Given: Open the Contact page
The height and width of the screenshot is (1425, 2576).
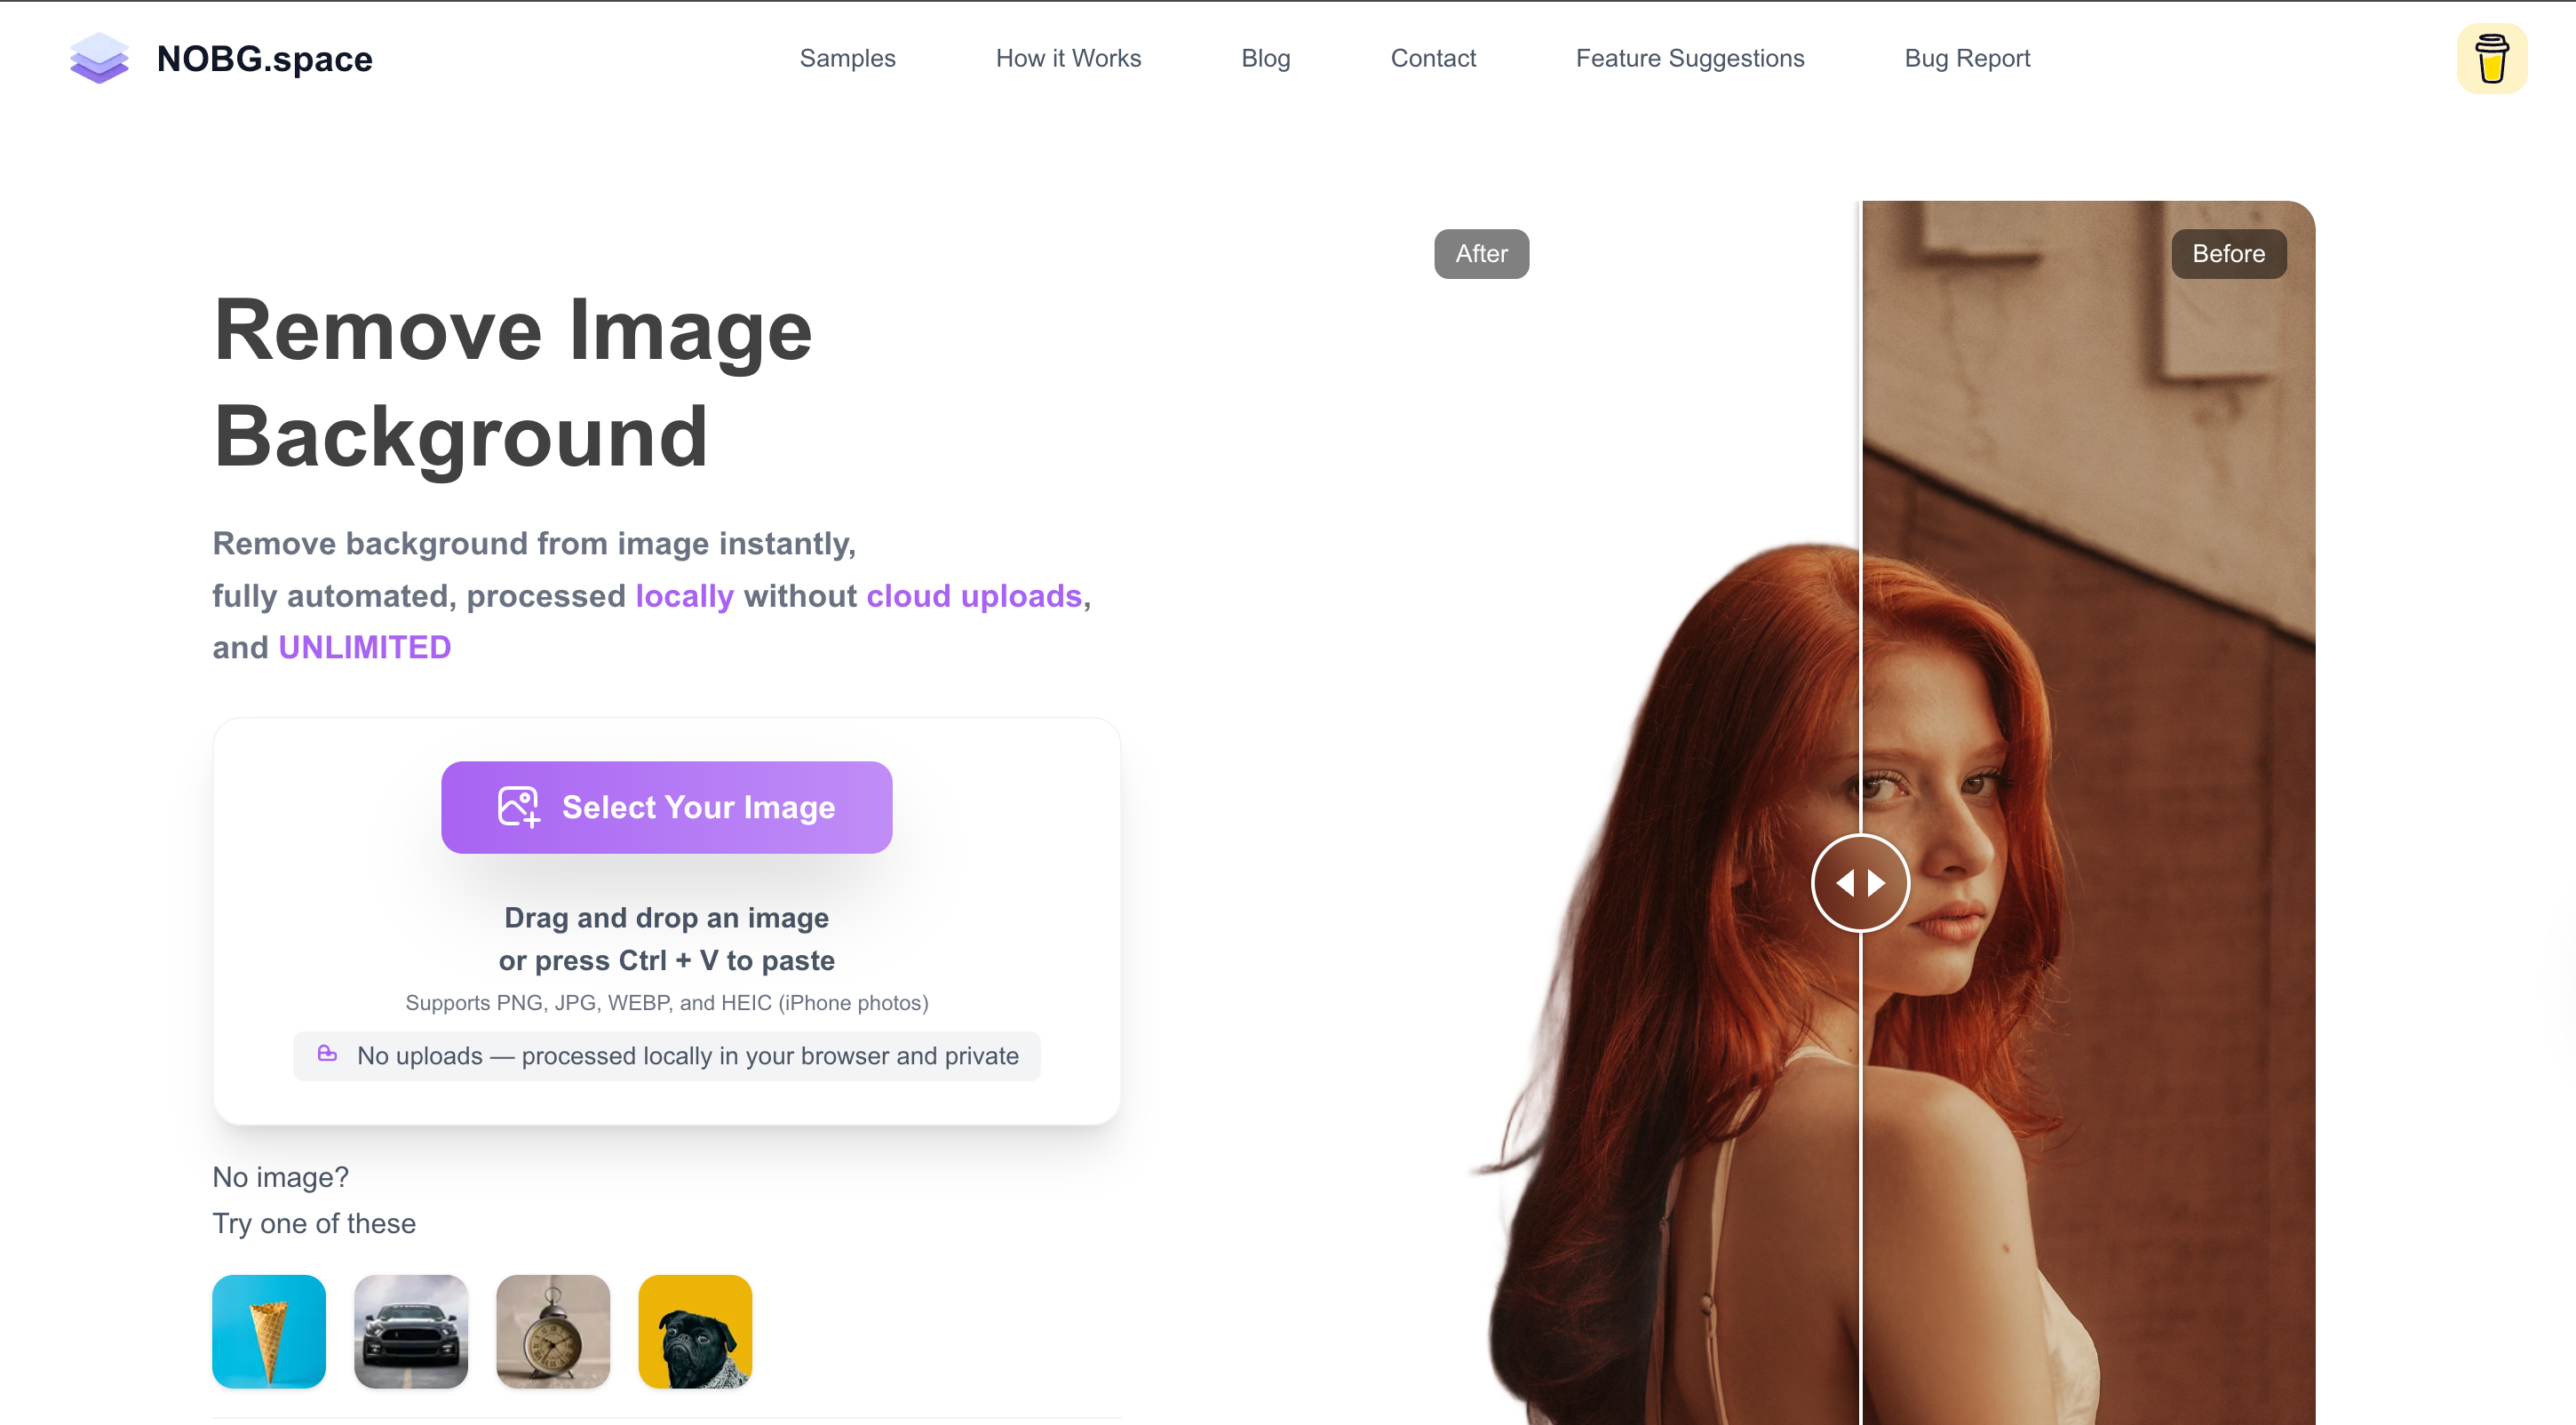Looking at the screenshot, I should tap(1433, 58).
